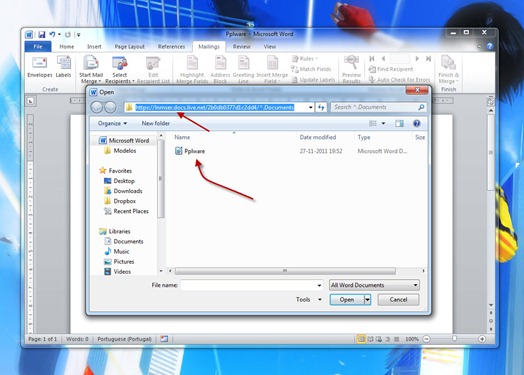524x375 pixels.
Task: Click the Greeting Line icon
Action: (x=243, y=70)
